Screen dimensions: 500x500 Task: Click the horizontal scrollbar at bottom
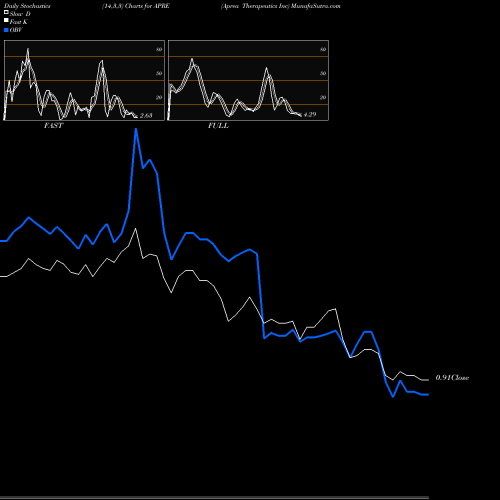(214, 498)
